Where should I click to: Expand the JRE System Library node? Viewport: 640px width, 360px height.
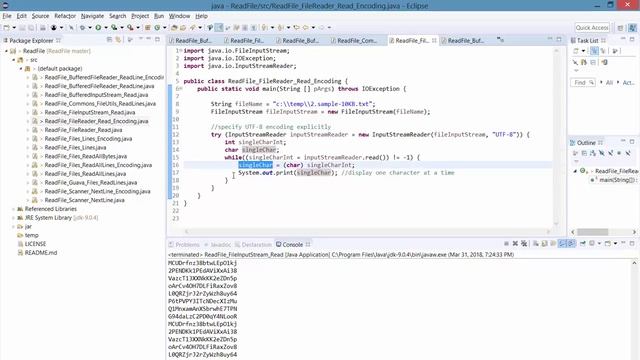[x=13, y=218]
